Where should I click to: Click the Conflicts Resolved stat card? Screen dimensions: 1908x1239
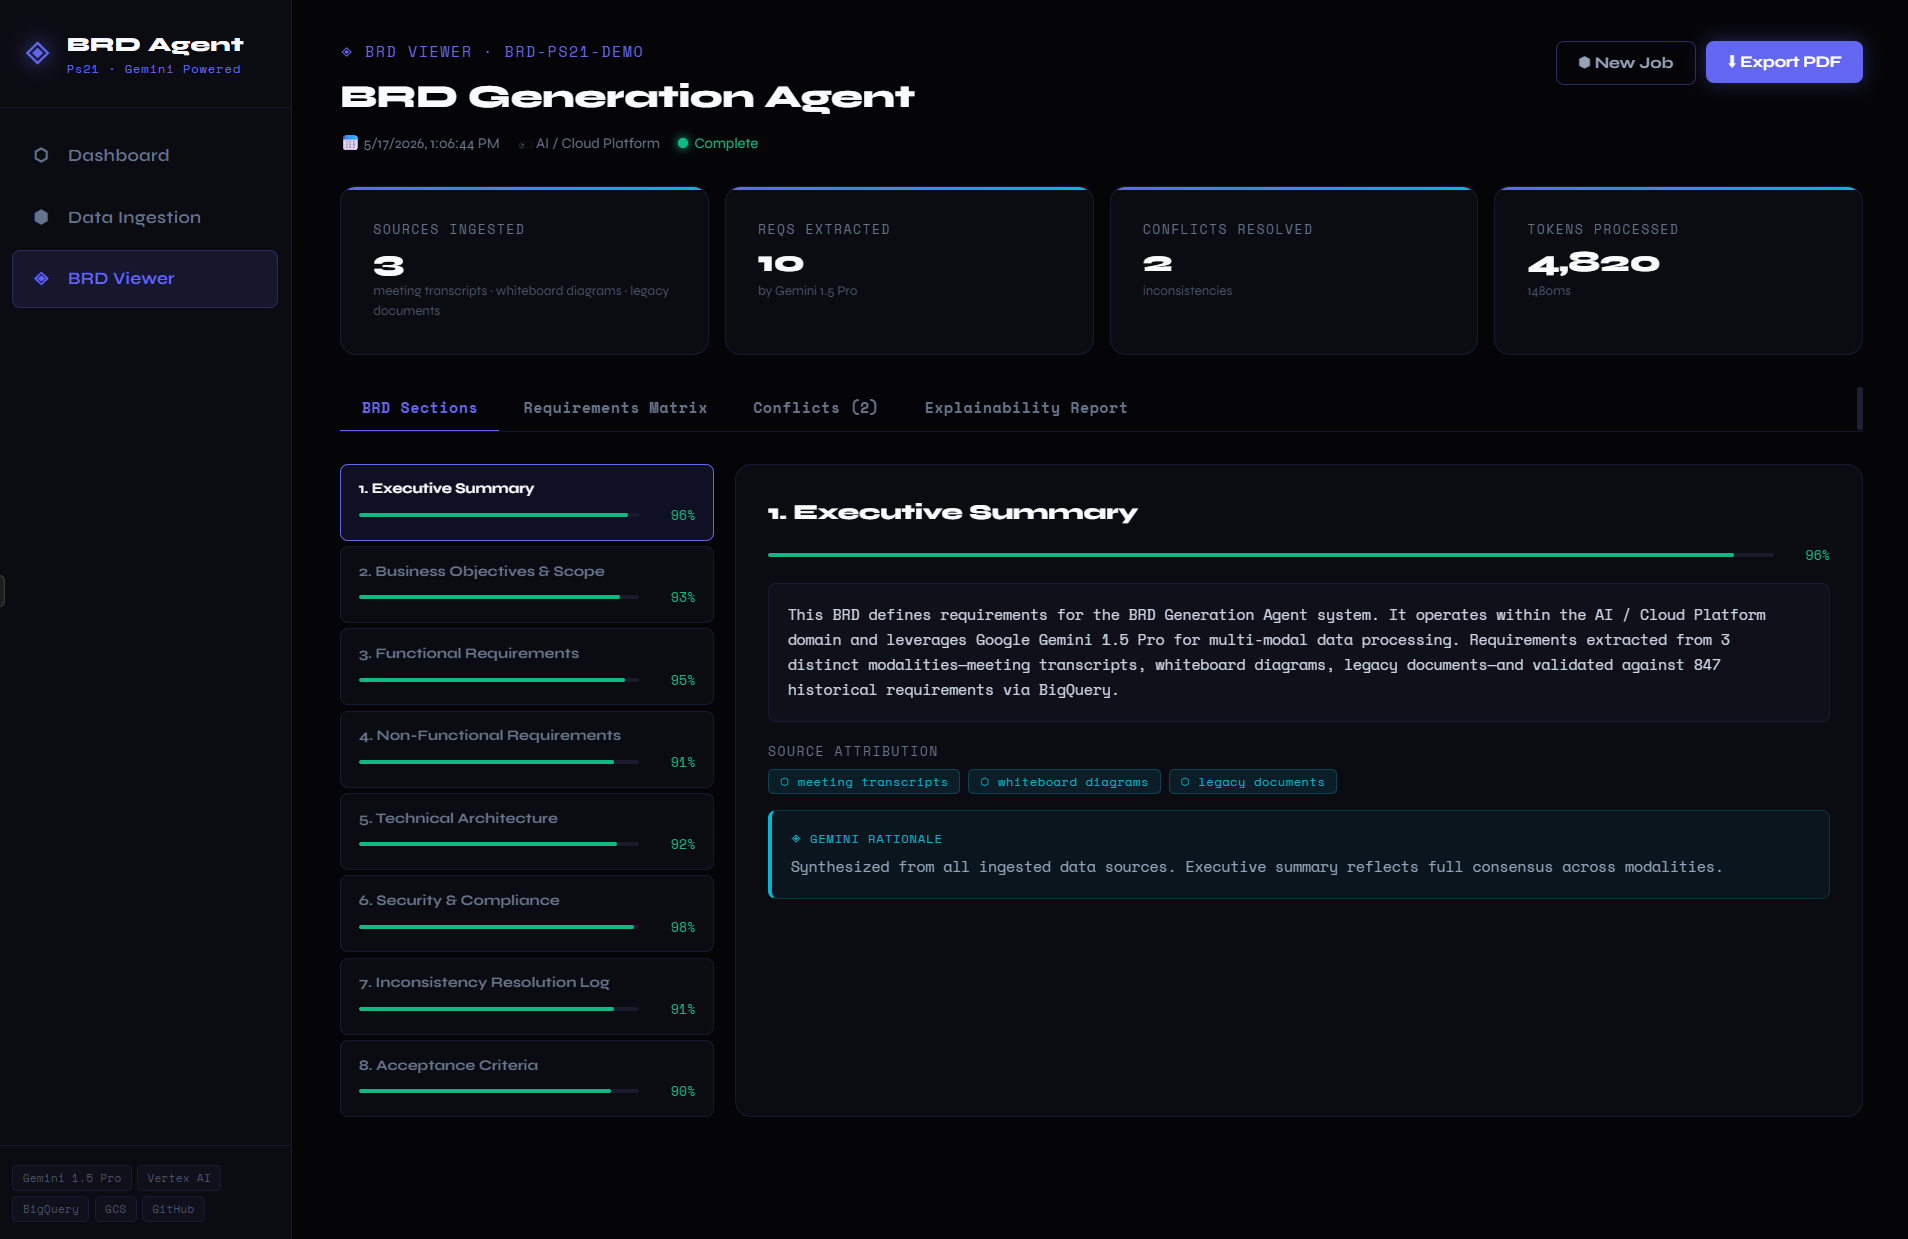click(x=1294, y=270)
